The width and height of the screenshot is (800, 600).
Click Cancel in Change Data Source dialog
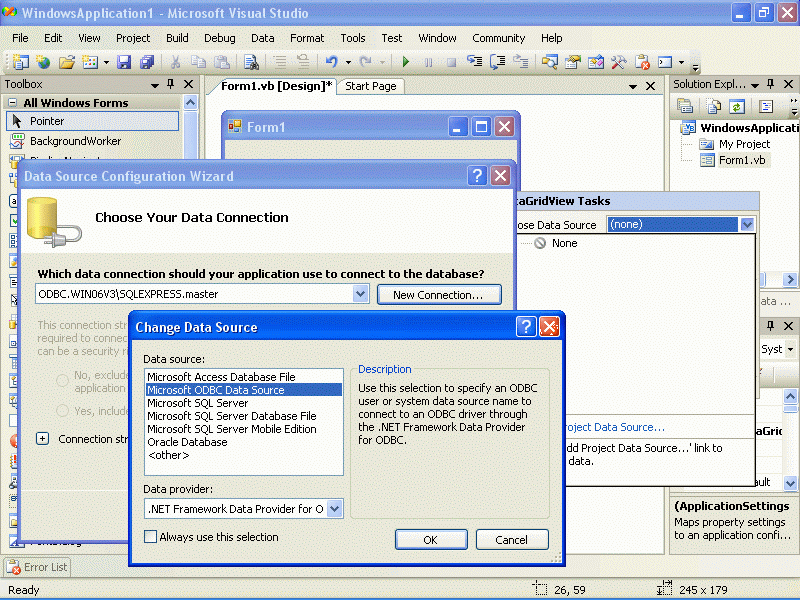(x=512, y=540)
